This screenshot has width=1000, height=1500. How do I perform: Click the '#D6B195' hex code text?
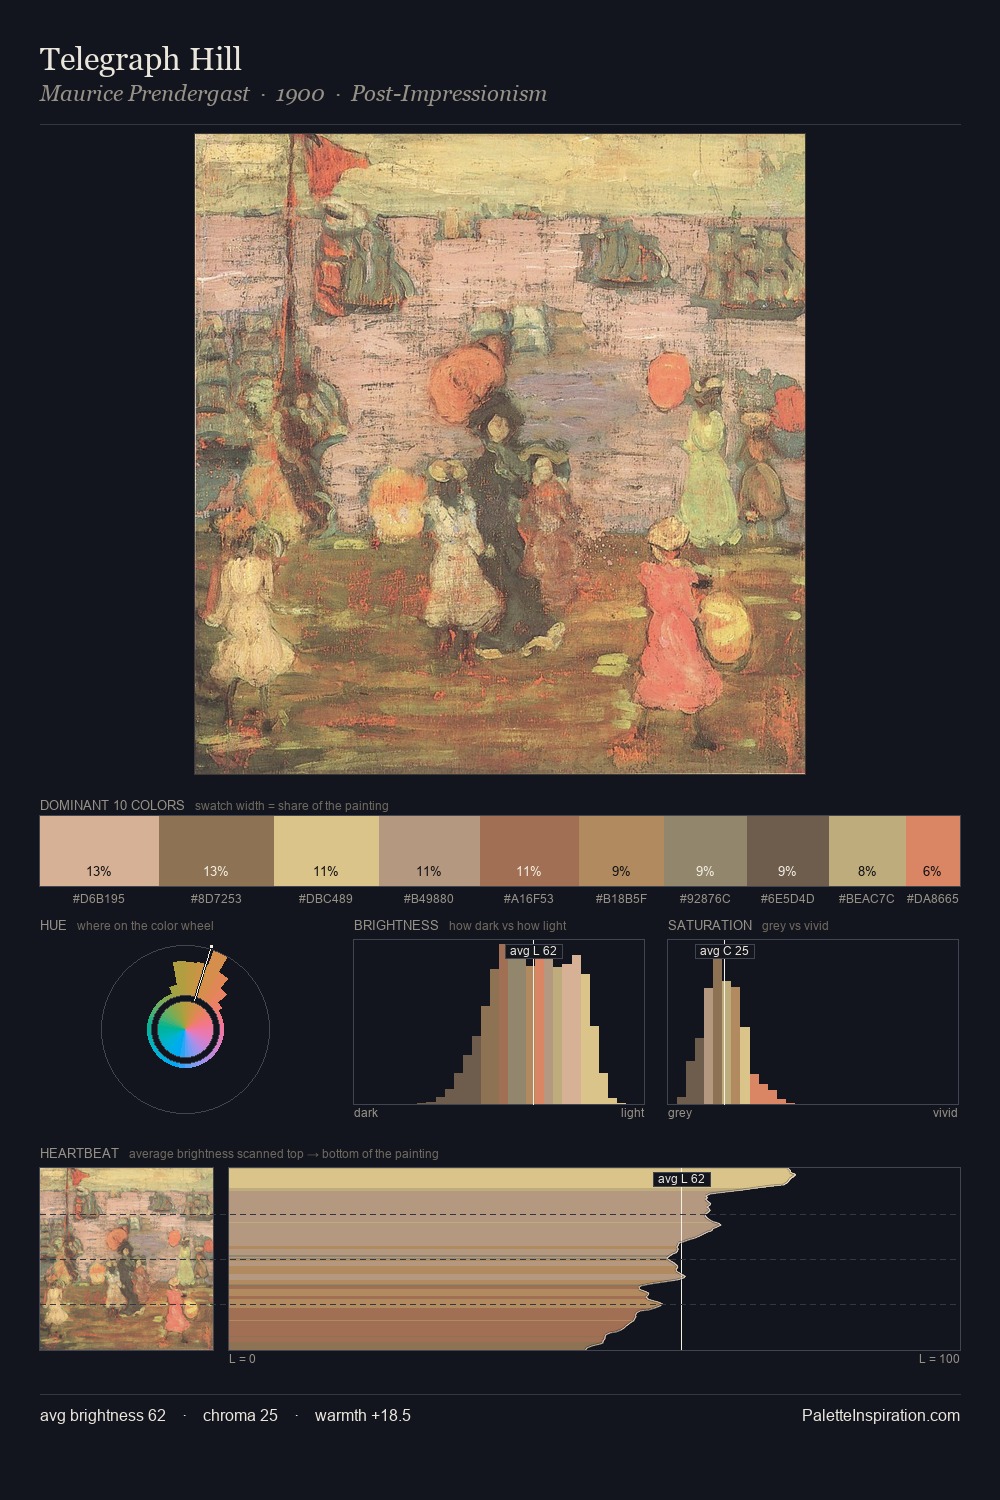pyautogui.click(x=99, y=899)
